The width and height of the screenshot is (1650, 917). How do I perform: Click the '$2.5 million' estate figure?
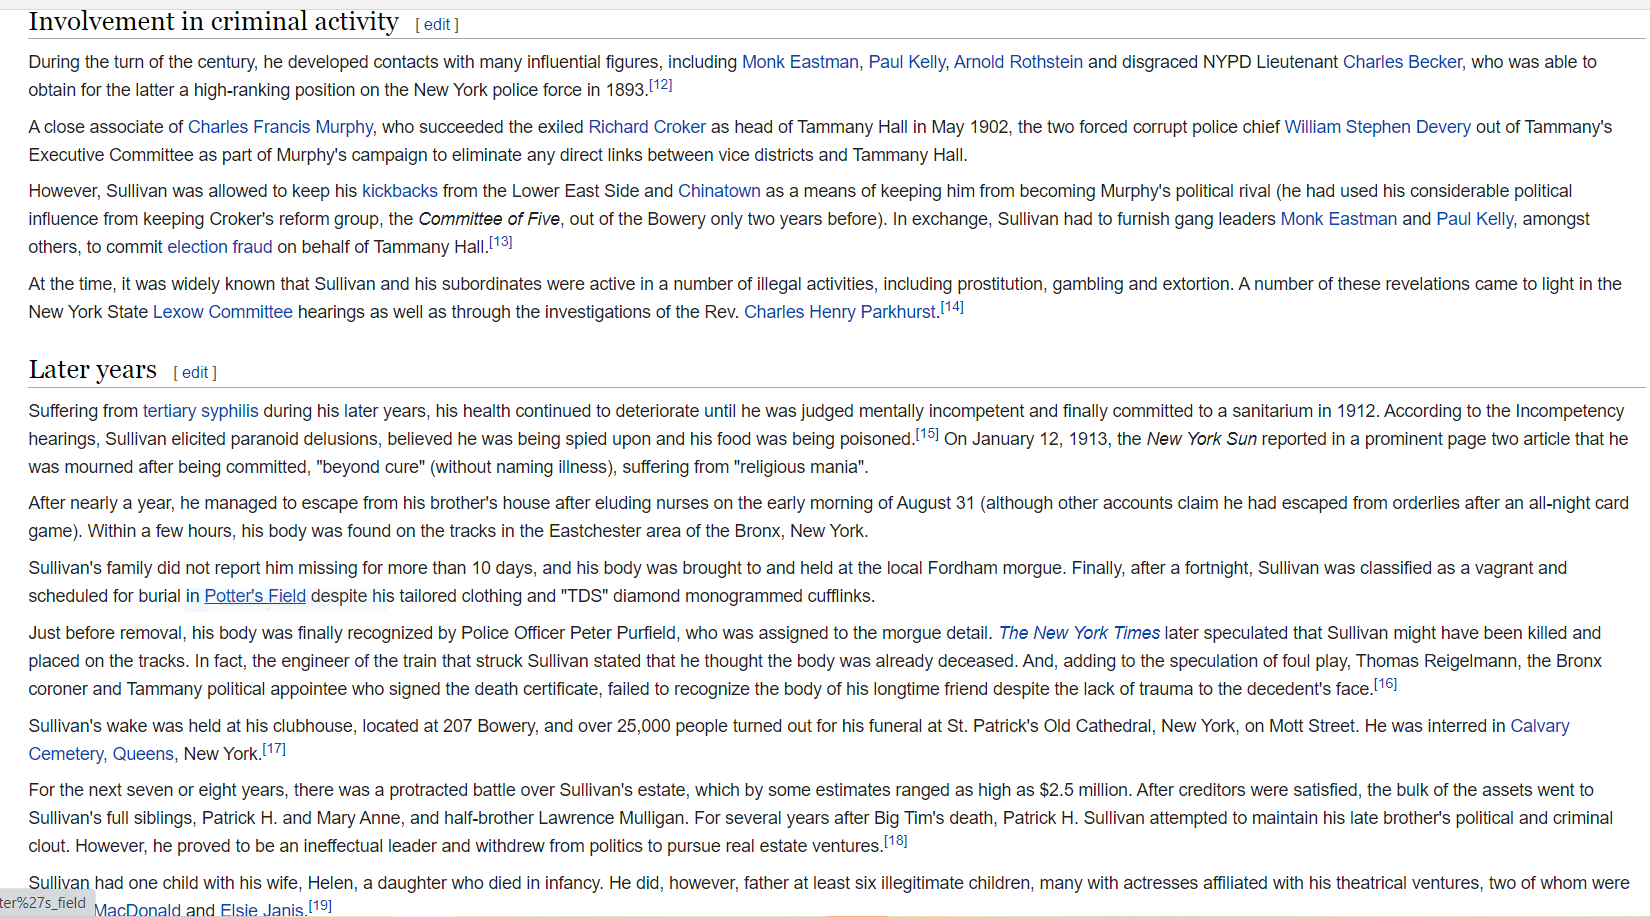click(1085, 790)
